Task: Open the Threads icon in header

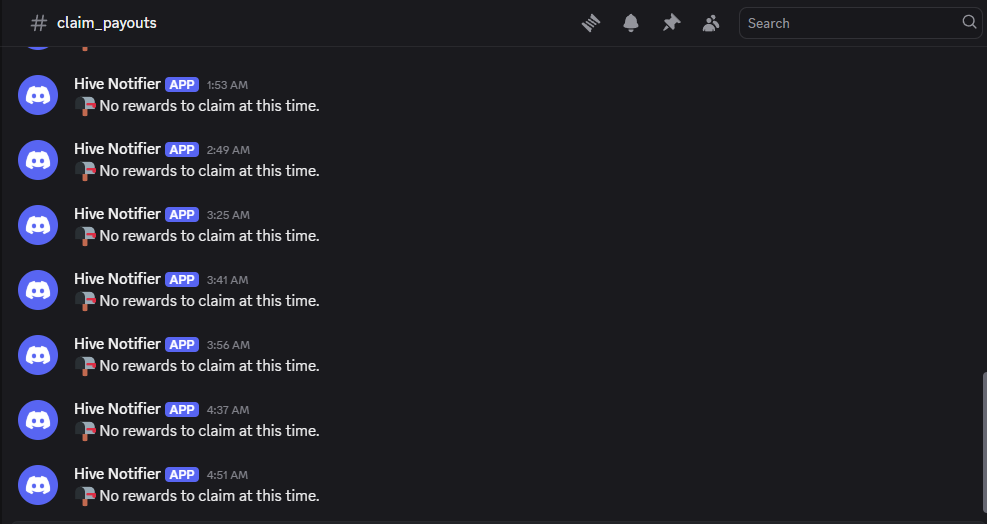Action: 590,23
